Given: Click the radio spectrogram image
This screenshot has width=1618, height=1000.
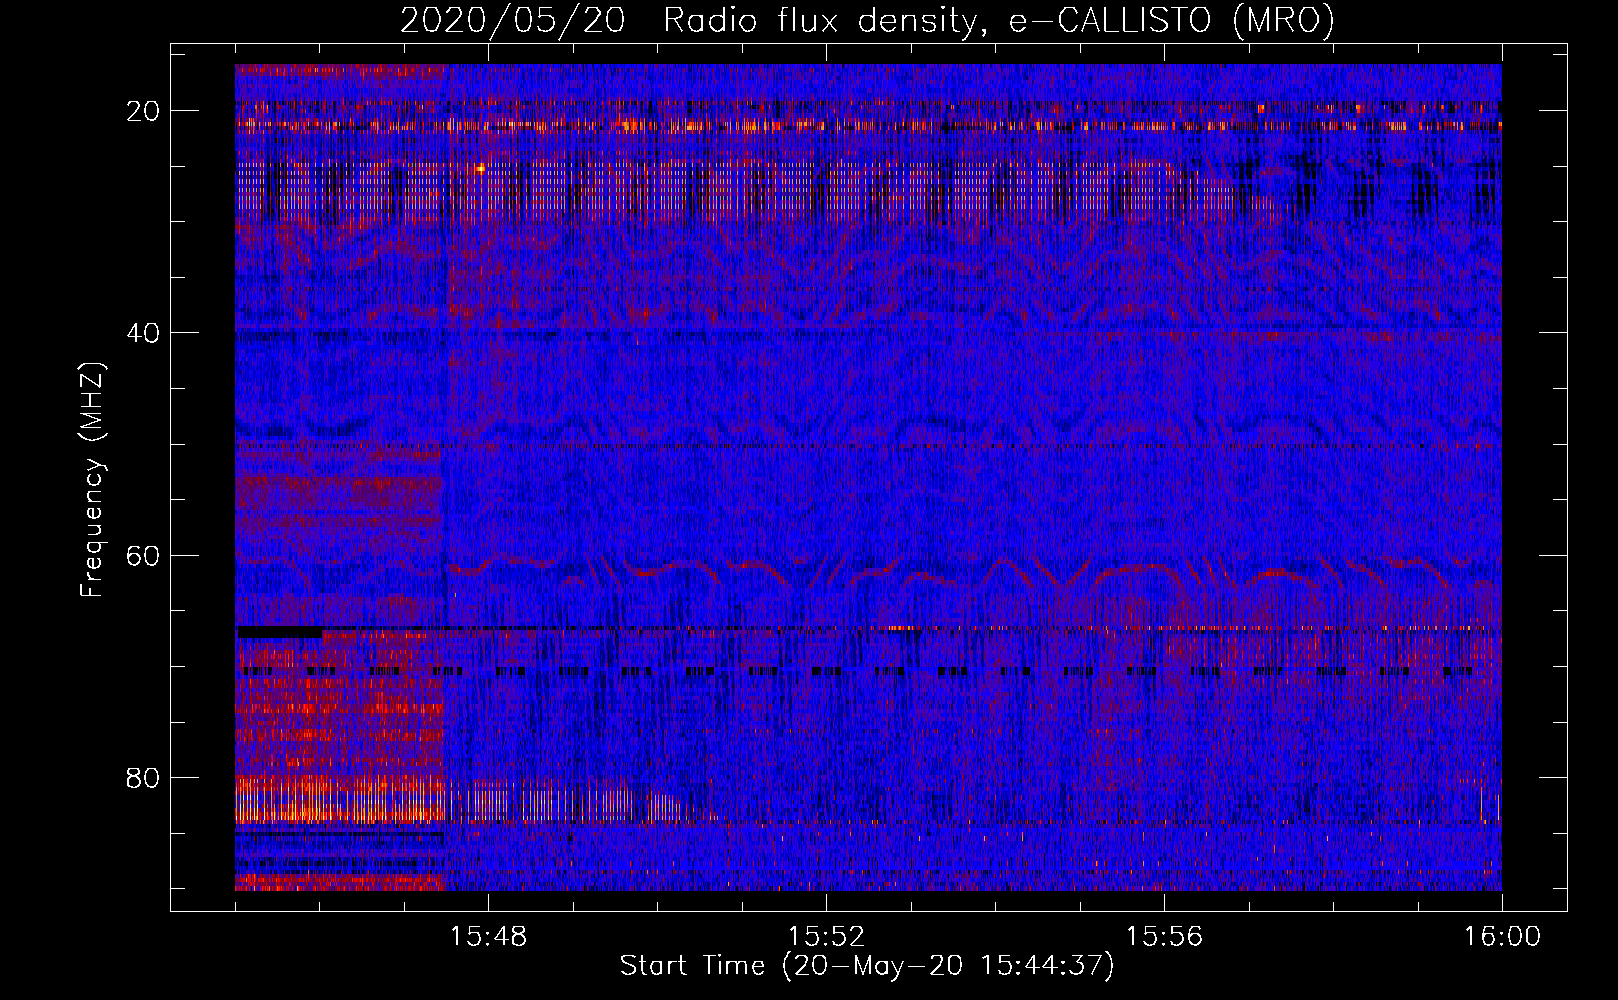Looking at the screenshot, I should 868,478.
